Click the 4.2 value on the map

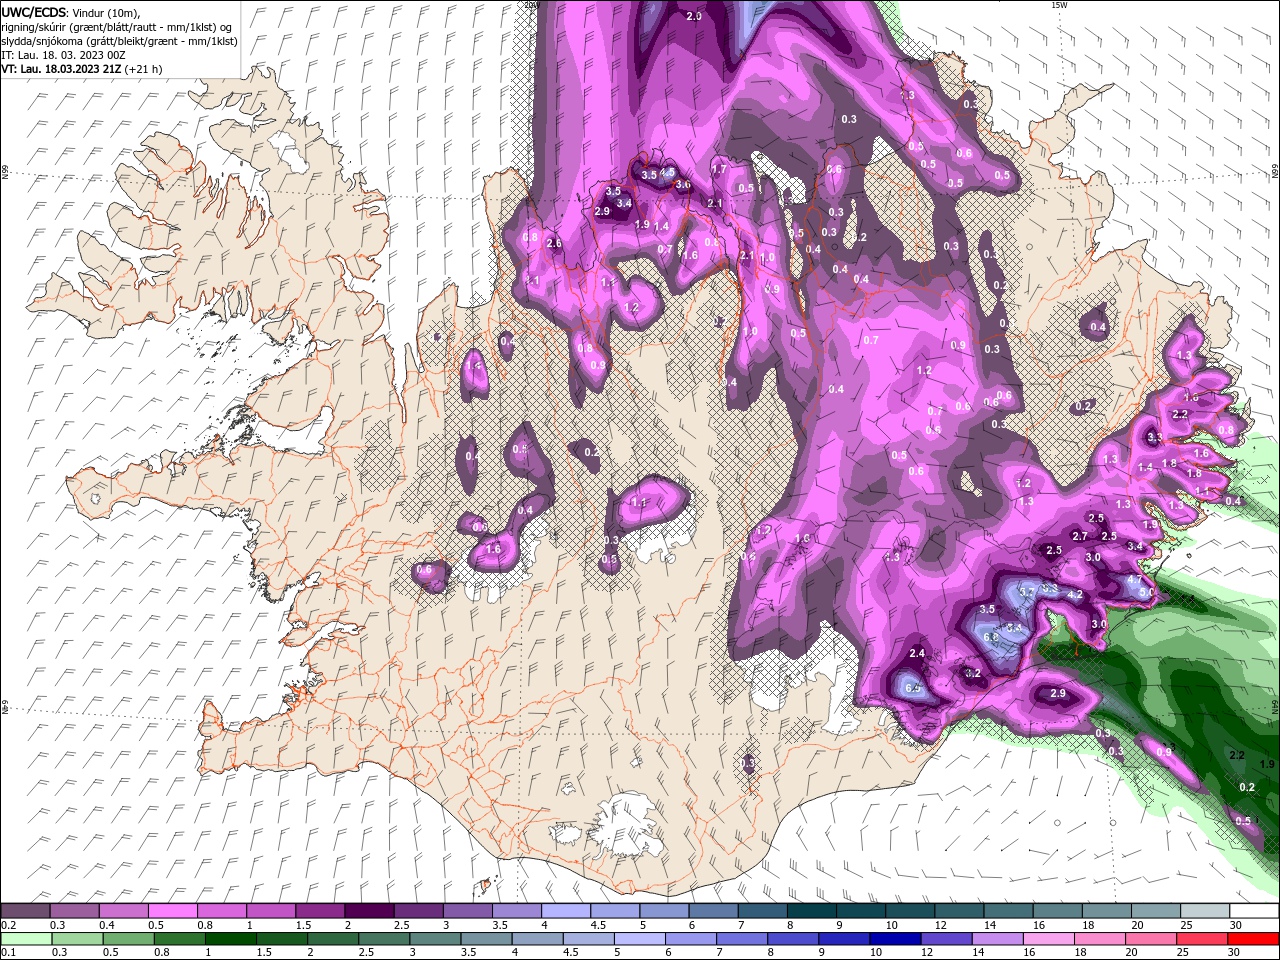click(x=1076, y=594)
